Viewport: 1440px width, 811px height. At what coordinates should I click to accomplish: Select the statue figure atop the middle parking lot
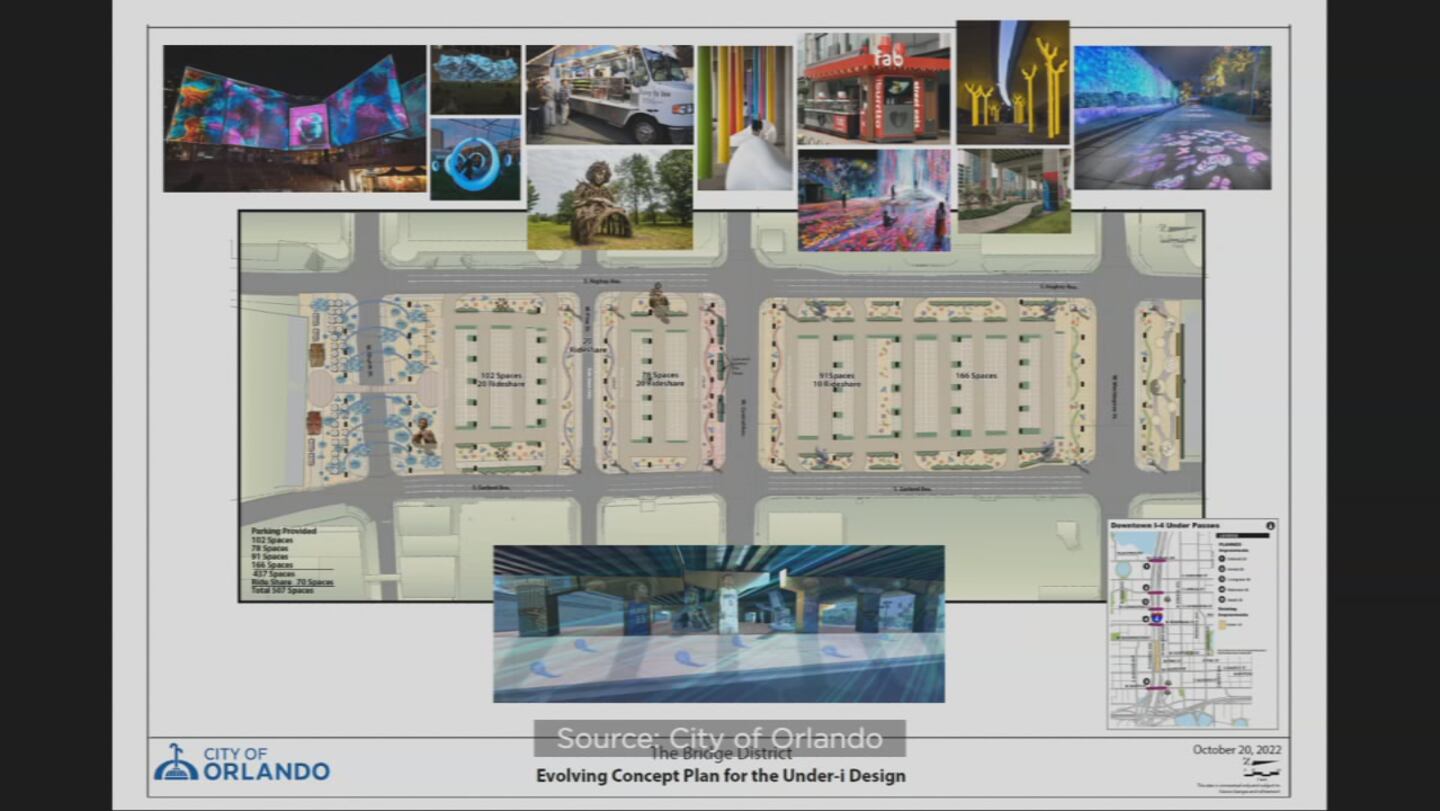(x=659, y=301)
